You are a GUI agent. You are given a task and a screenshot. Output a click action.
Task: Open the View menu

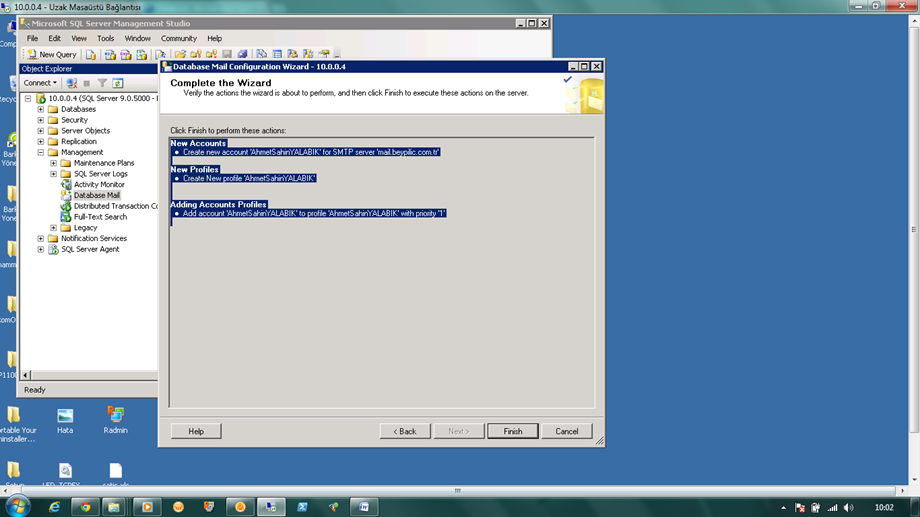(79, 38)
